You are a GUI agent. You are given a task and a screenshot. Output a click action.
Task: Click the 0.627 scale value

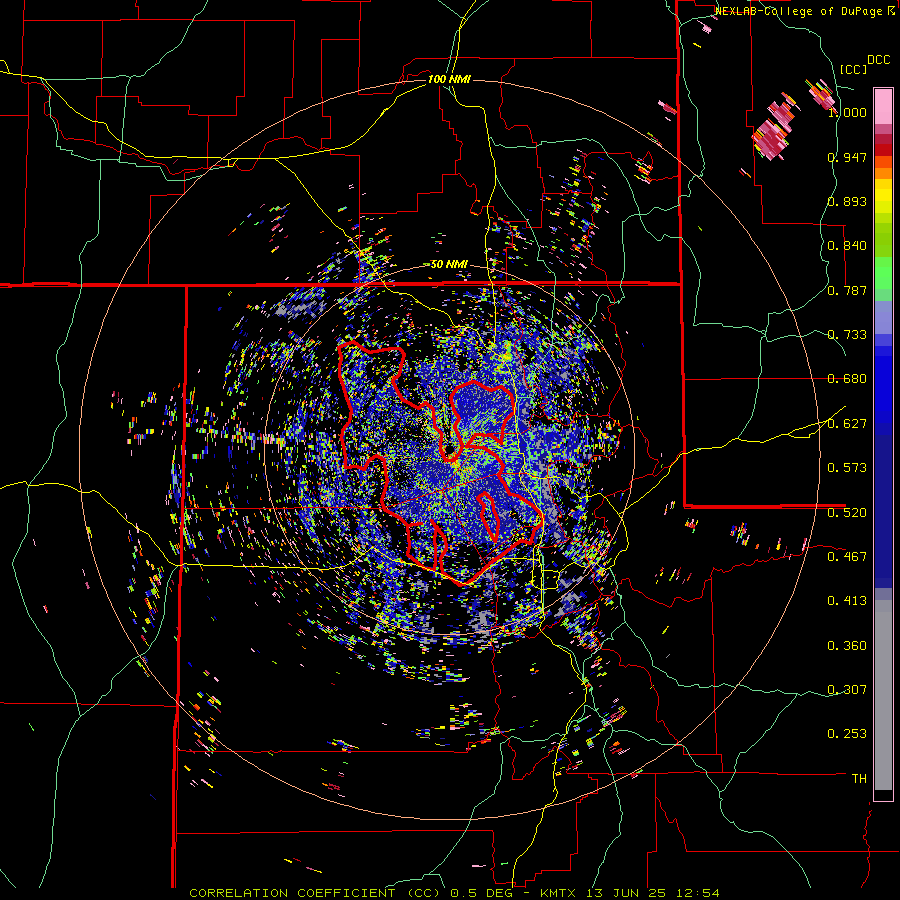847,423
